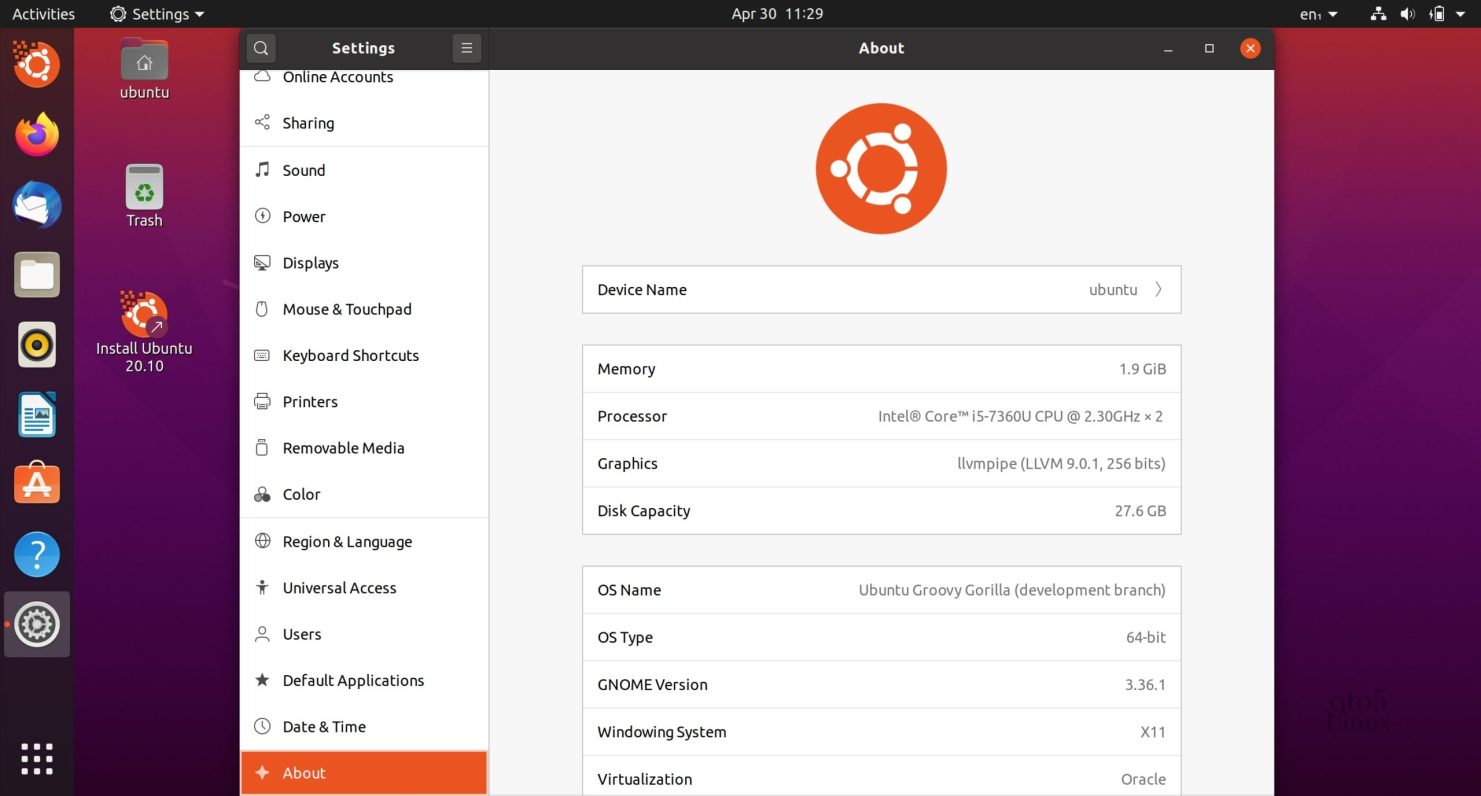The width and height of the screenshot is (1481, 796).
Task: Open the Settings search icon
Action: click(x=261, y=48)
